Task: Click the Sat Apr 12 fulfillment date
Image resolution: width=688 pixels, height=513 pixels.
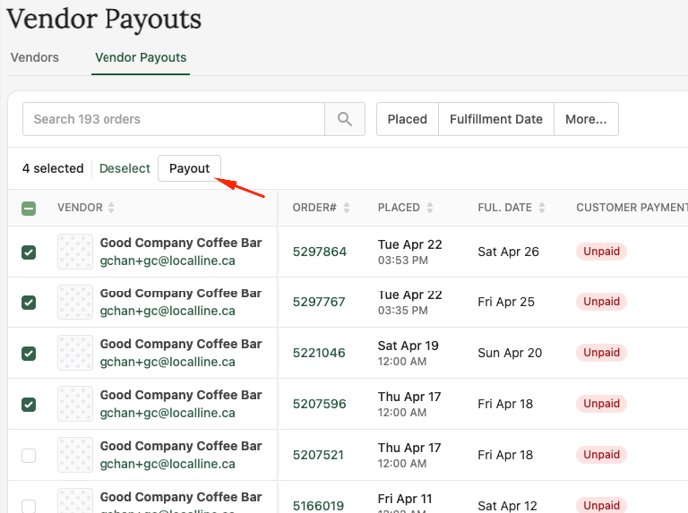Action: click(x=507, y=506)
